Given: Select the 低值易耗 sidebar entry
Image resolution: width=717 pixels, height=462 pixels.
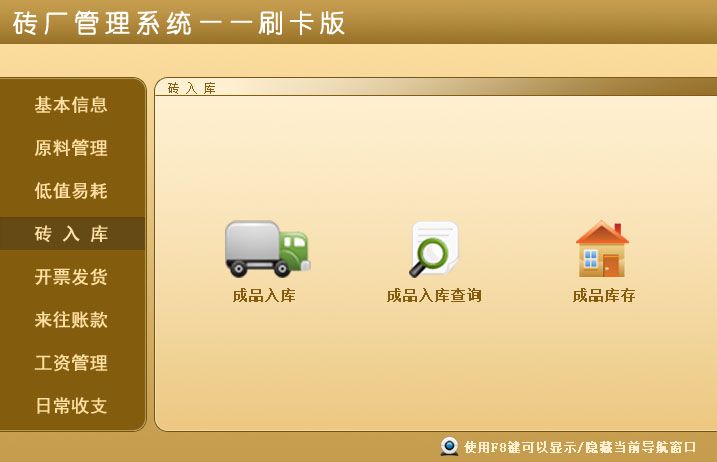Looking at the screenshot, I should point(71,191).
